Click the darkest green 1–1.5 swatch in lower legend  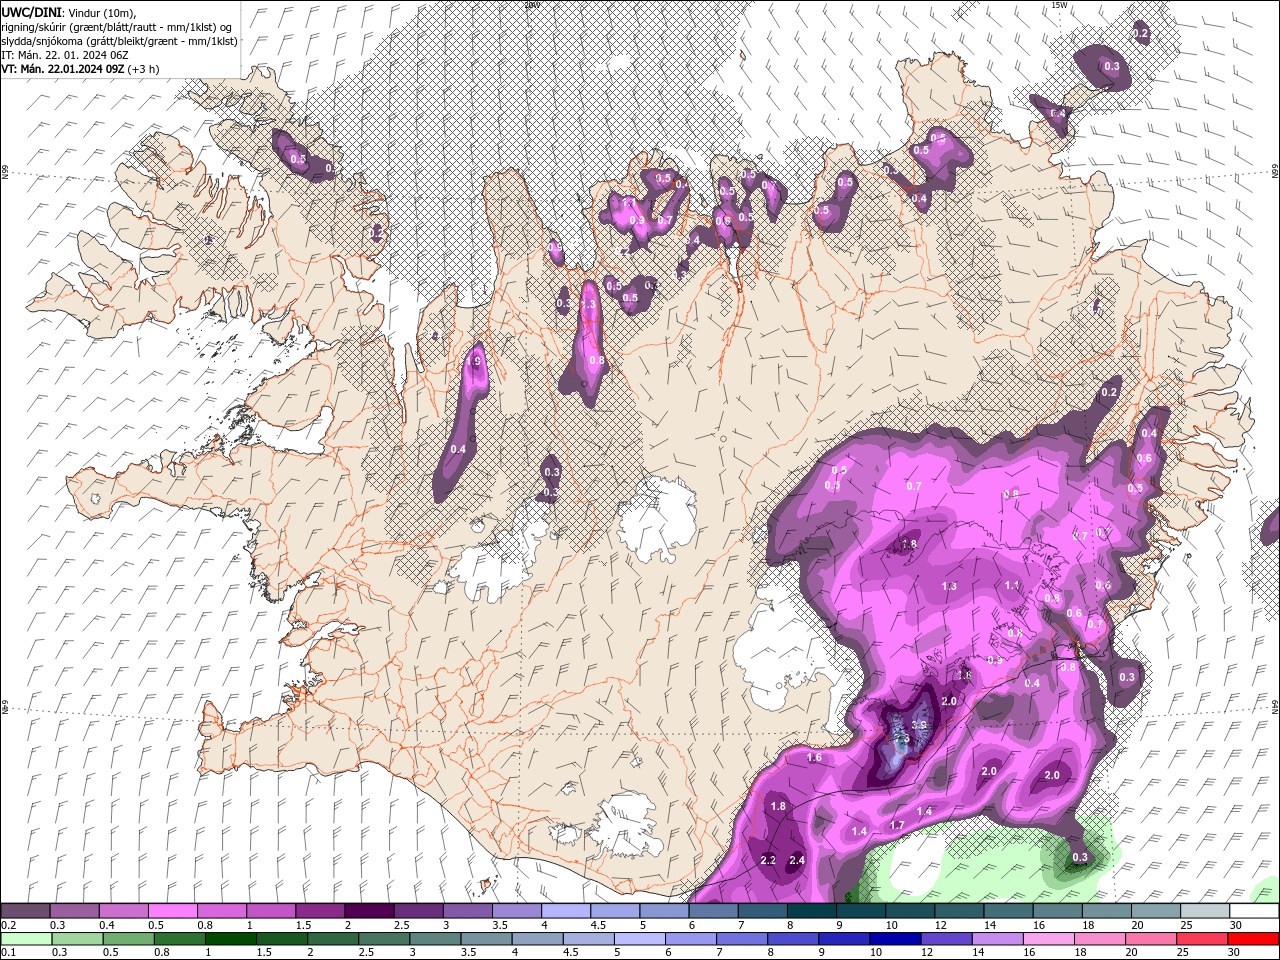pos(230,939)
